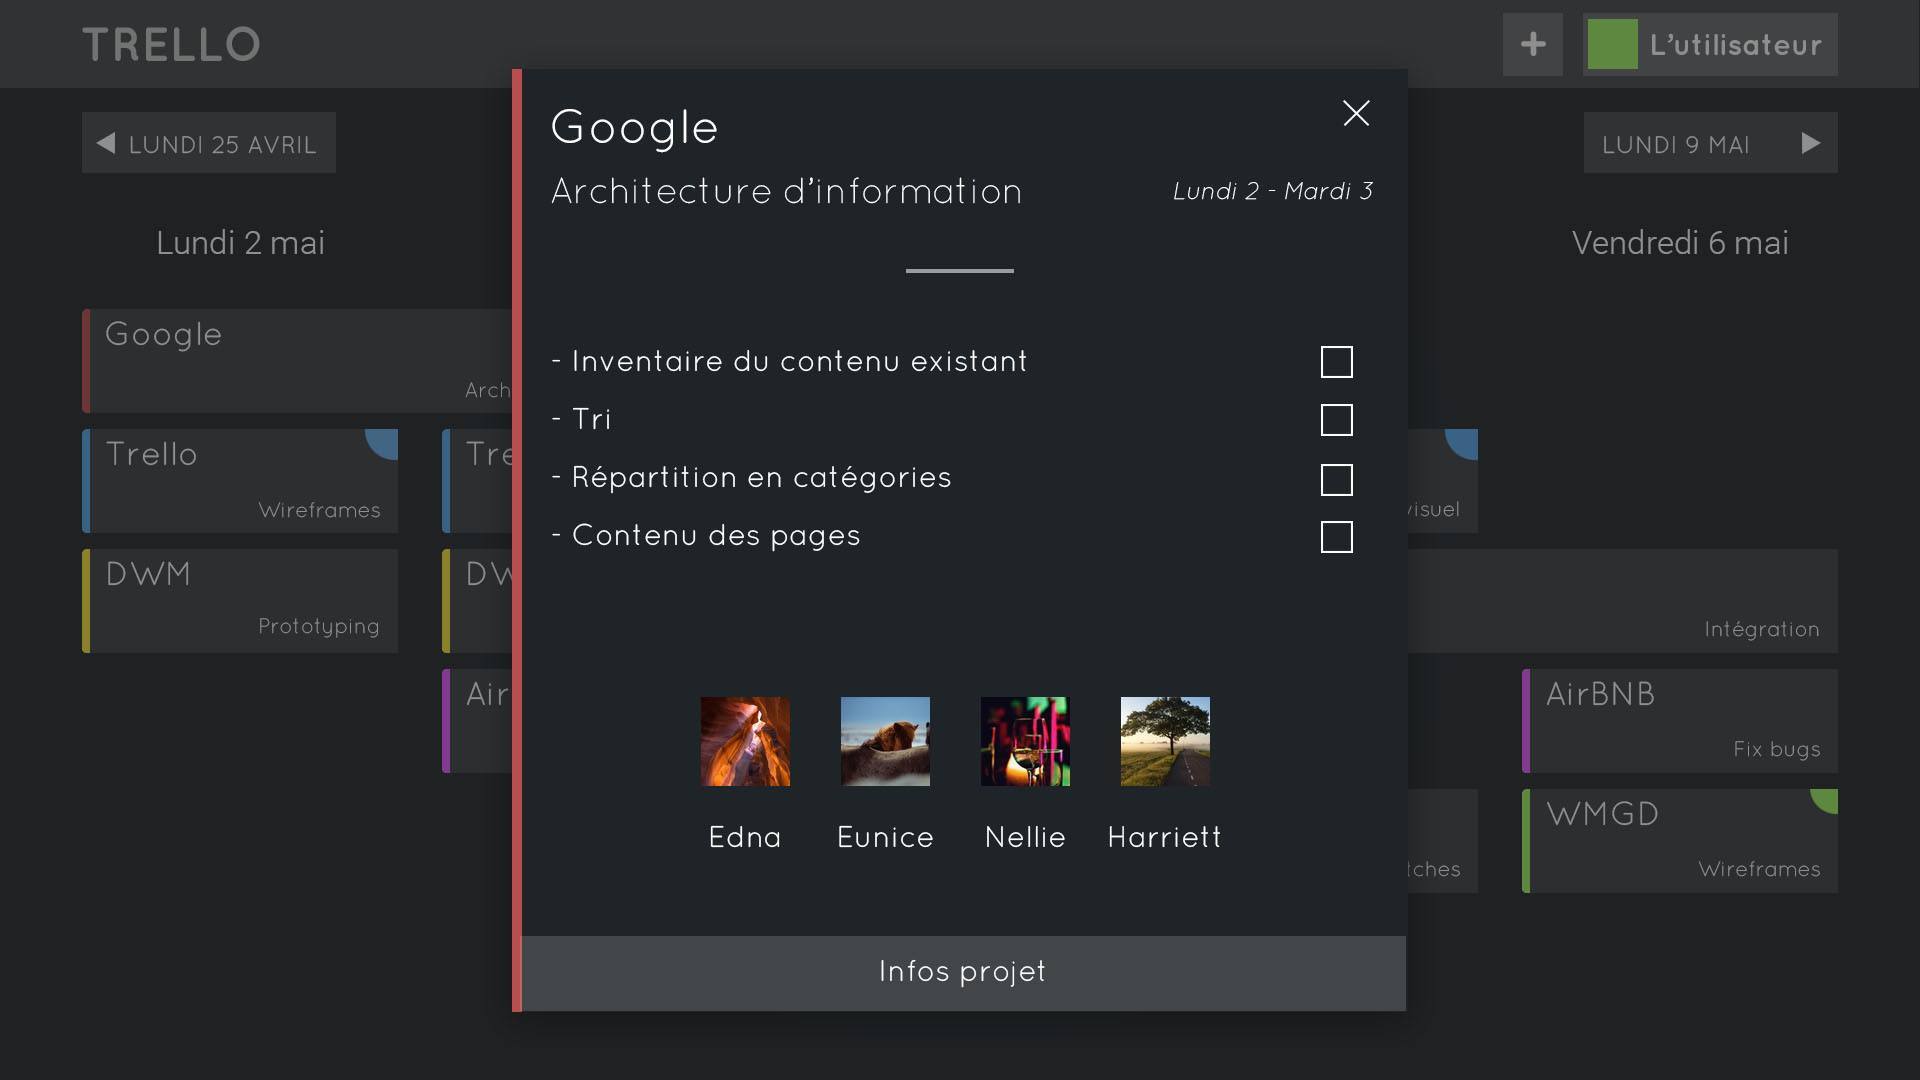
Task: Click Nellie's wine glass photo
Action: click(1025, 741)
